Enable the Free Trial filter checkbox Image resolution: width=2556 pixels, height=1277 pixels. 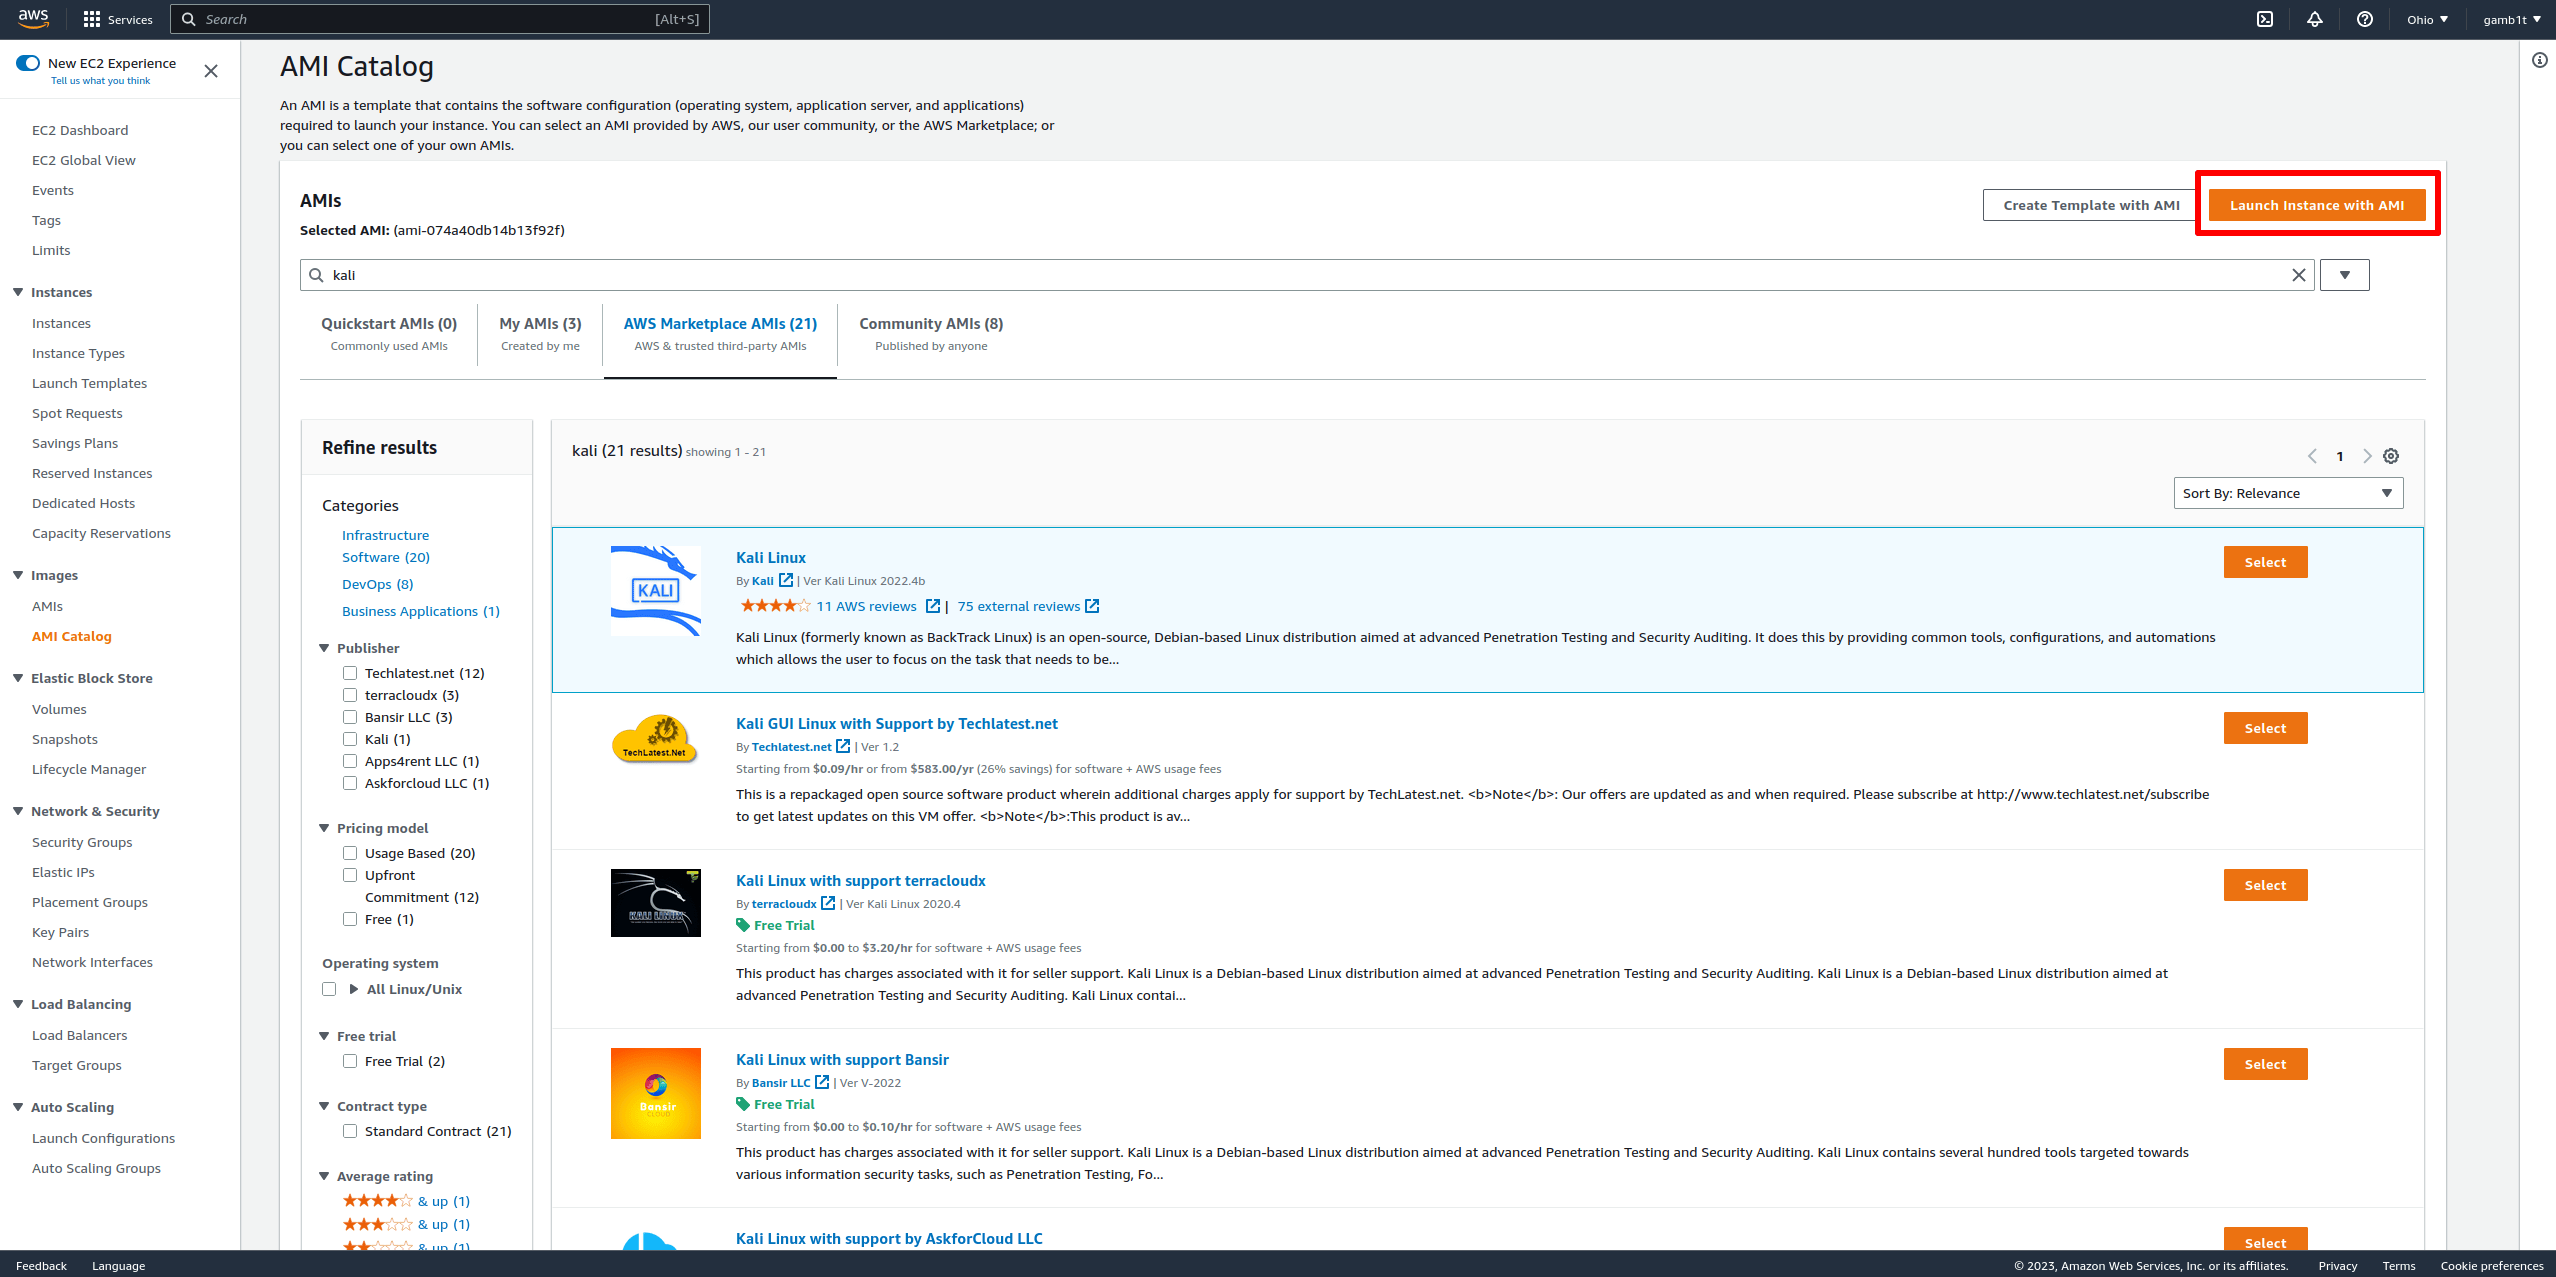[350, 1061]
